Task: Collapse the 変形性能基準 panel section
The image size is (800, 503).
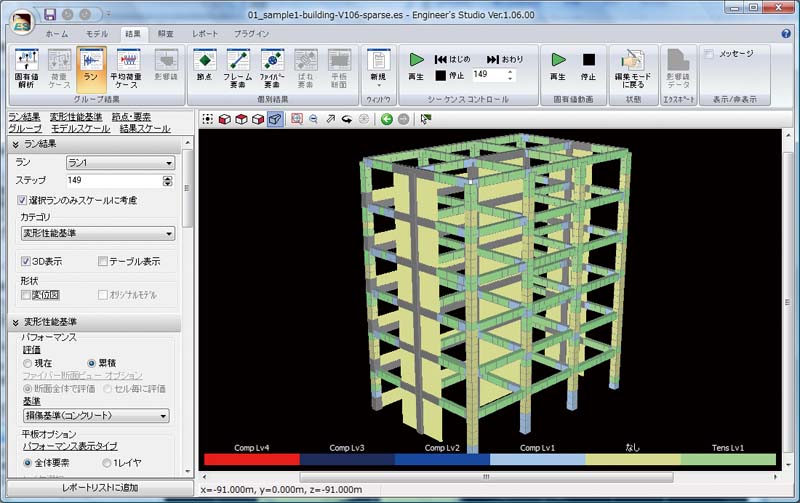Action: pos(15,322)
